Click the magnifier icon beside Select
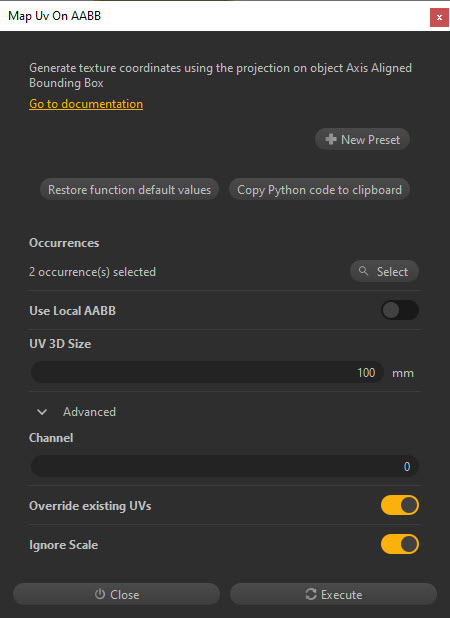The width and height of the screenshot is (450, 618). point(363,271)
